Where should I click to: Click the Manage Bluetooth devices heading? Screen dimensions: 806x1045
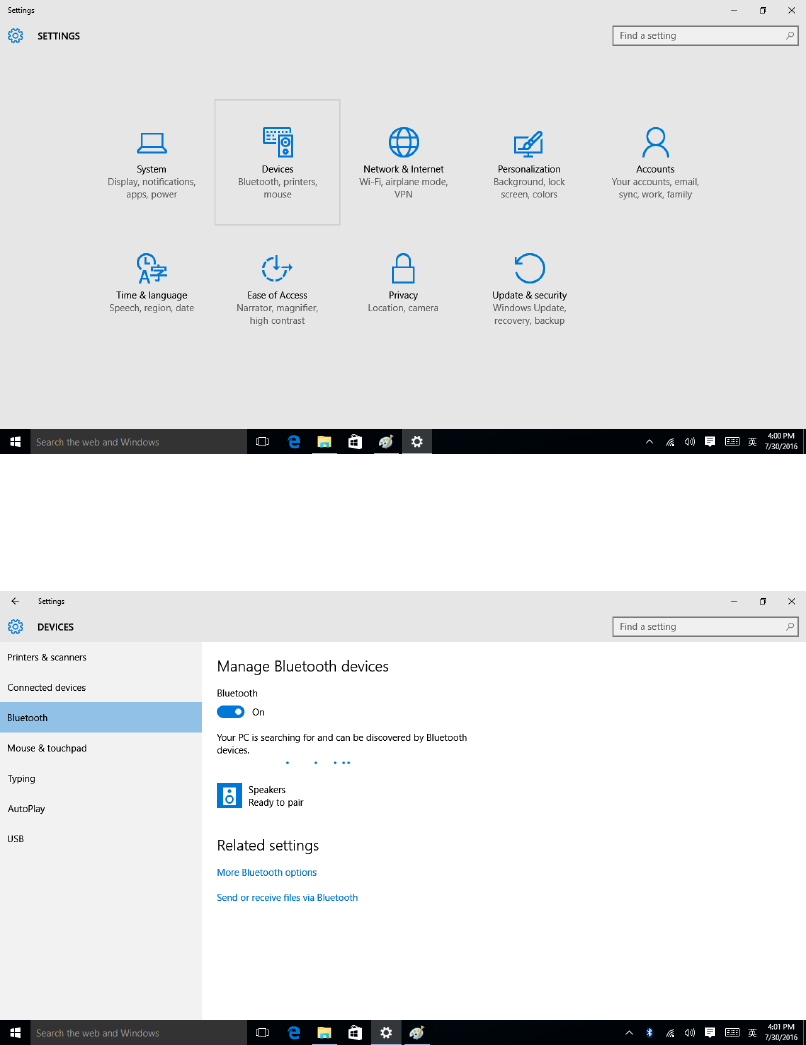303,666
